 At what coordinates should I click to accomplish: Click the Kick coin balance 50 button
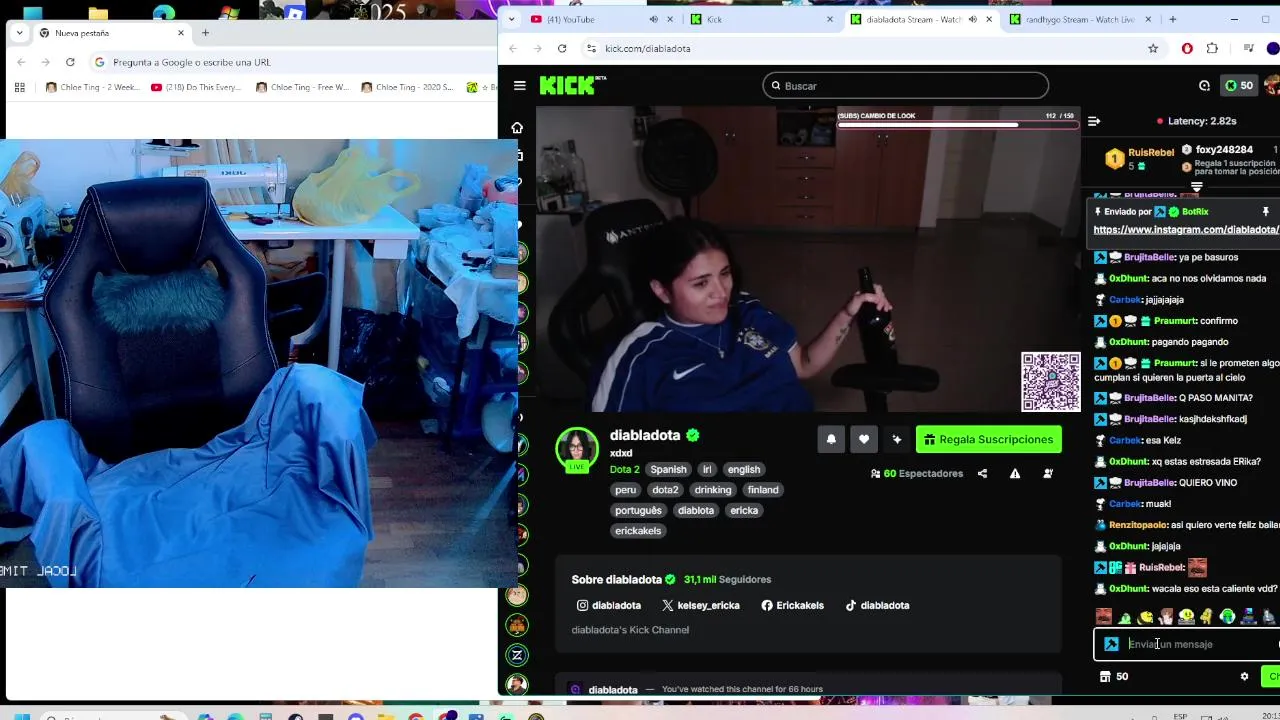tap(1239, 86)
